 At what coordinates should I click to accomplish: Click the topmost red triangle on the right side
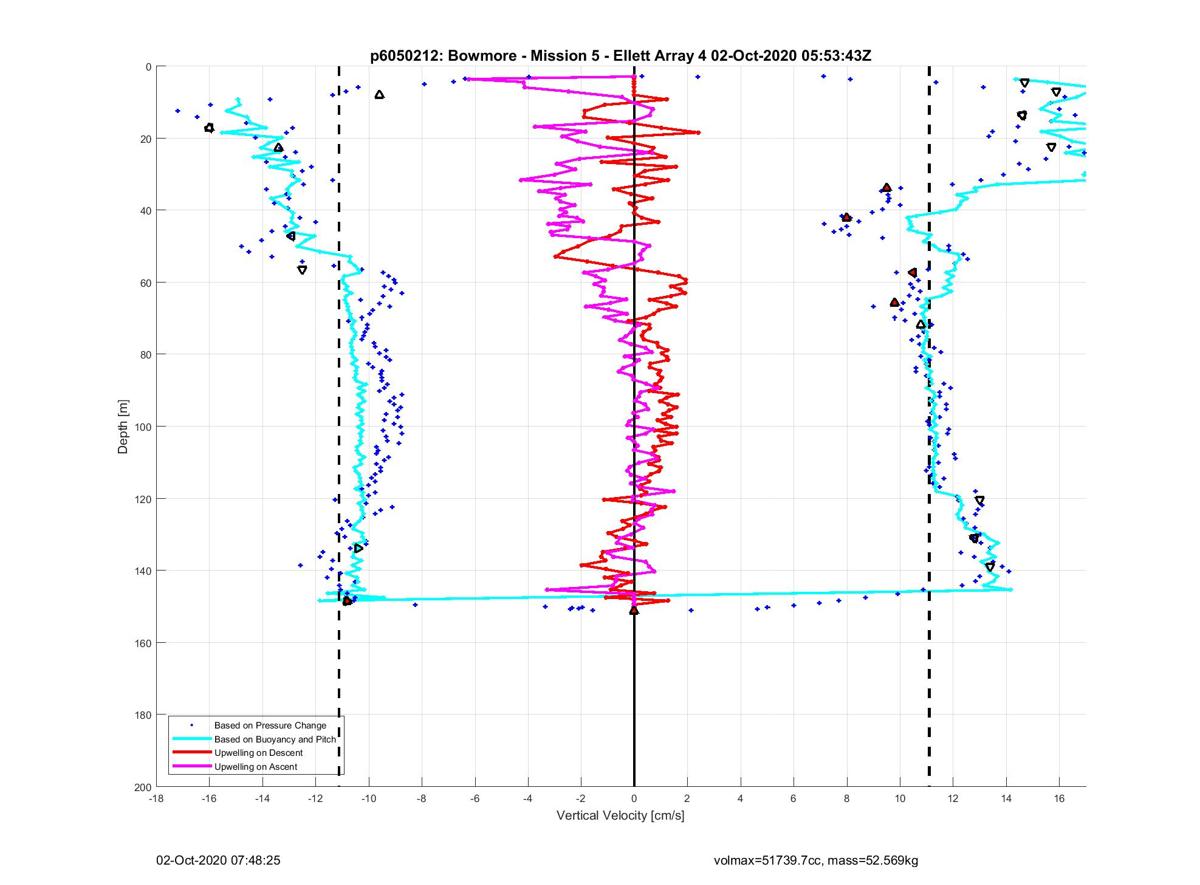[886, 188]
